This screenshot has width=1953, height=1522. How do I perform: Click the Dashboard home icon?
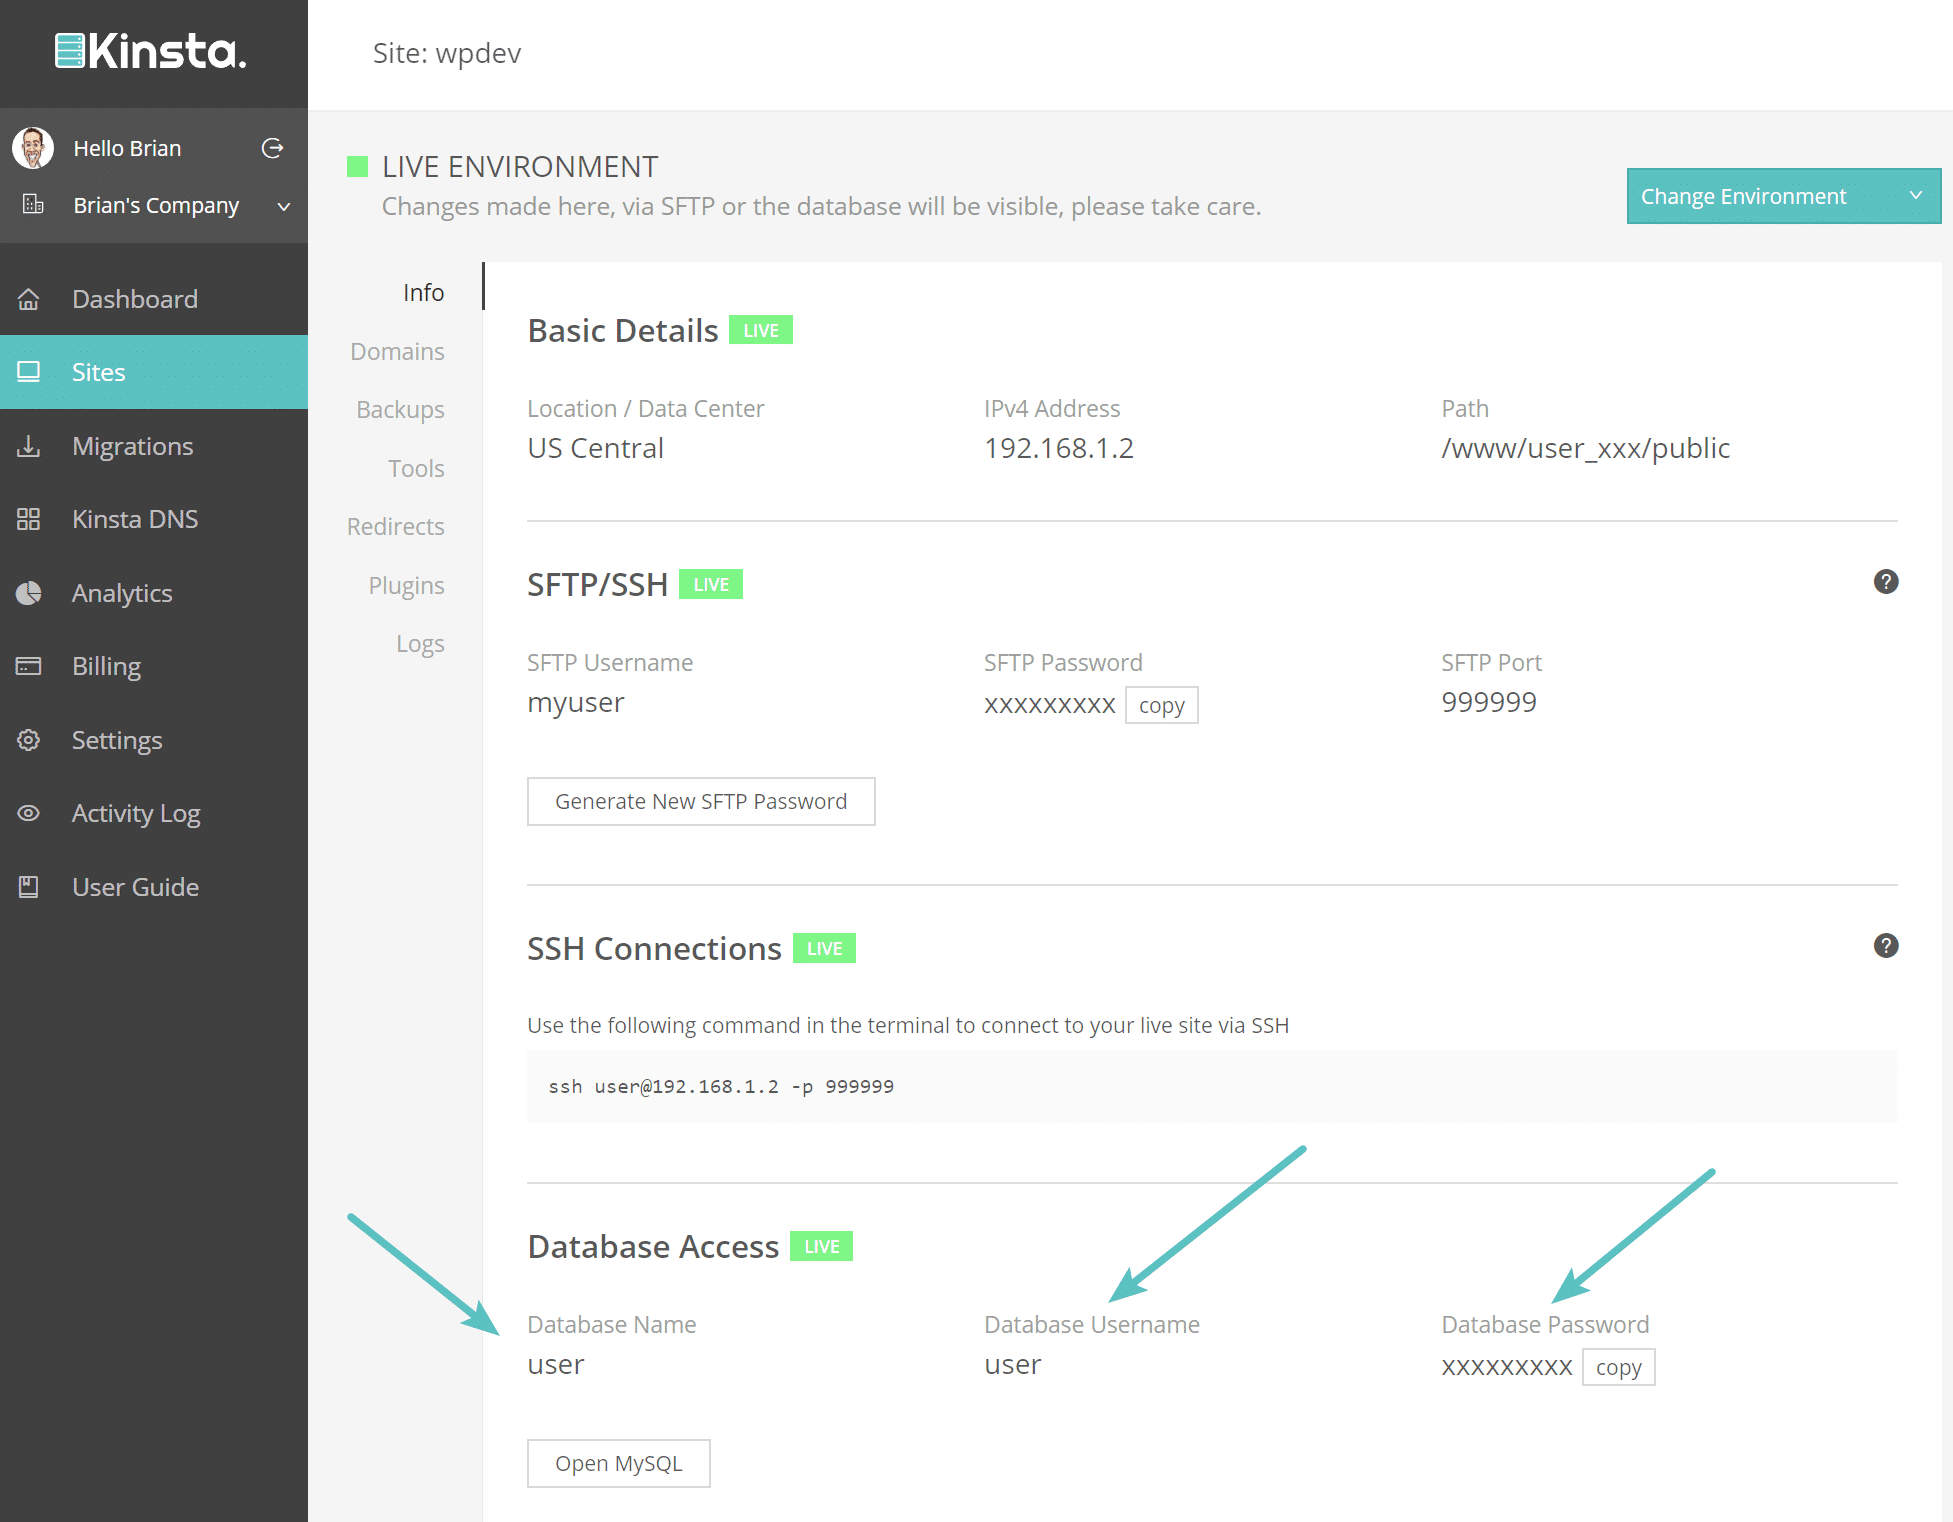pyautogui.click(x=29, y=299)
